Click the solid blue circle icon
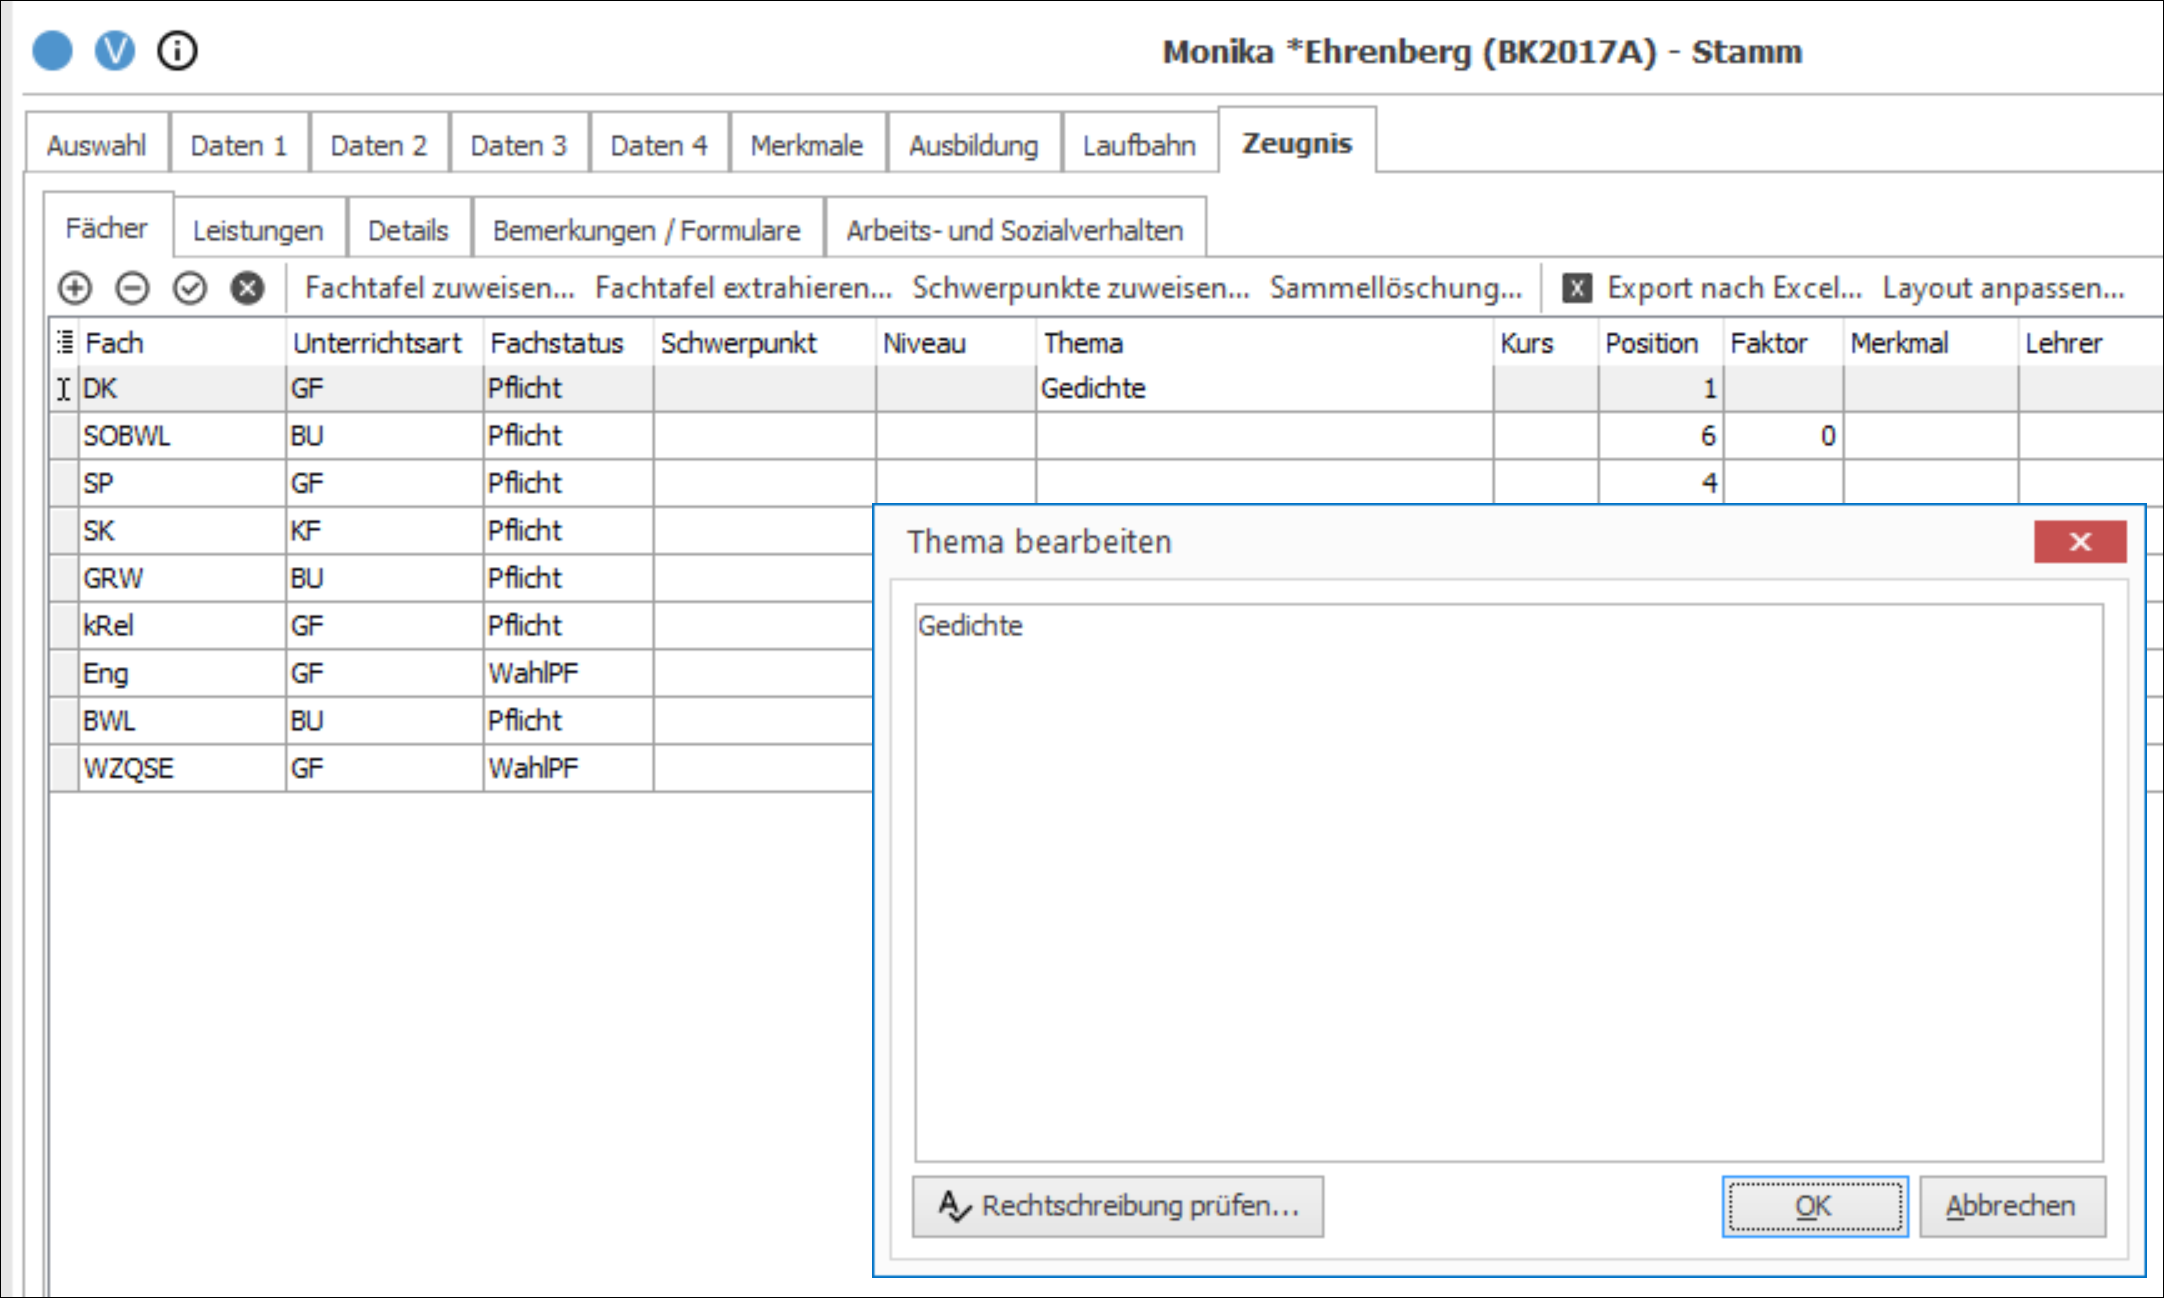The height and width of the screenshot is (1298, 2164). pos(52,51)
